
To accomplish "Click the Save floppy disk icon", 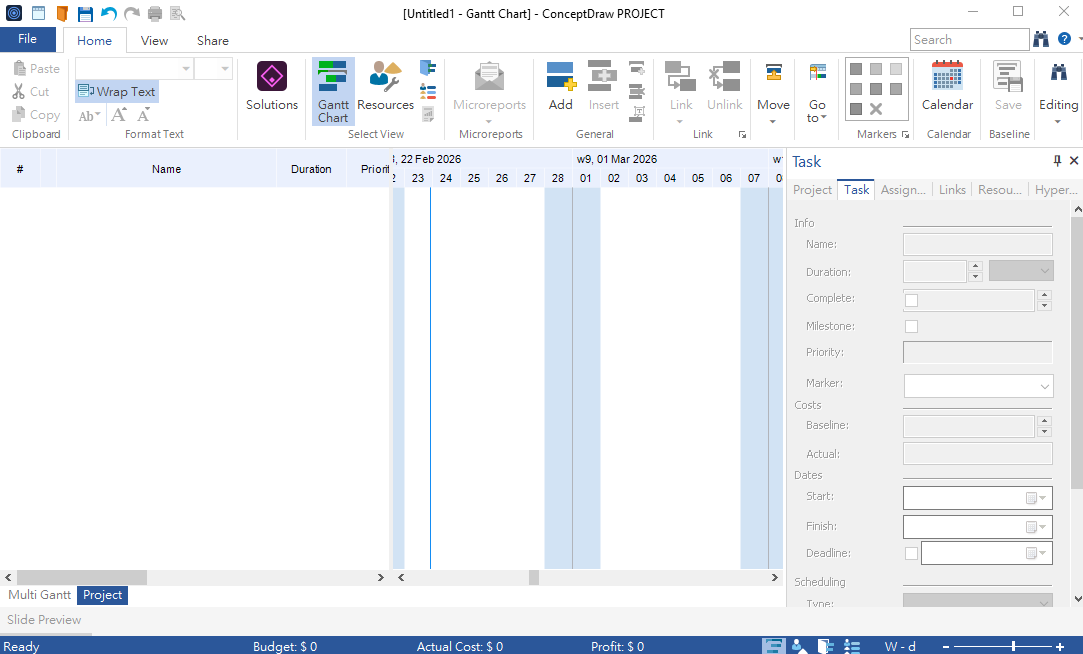I will [85, 13].
